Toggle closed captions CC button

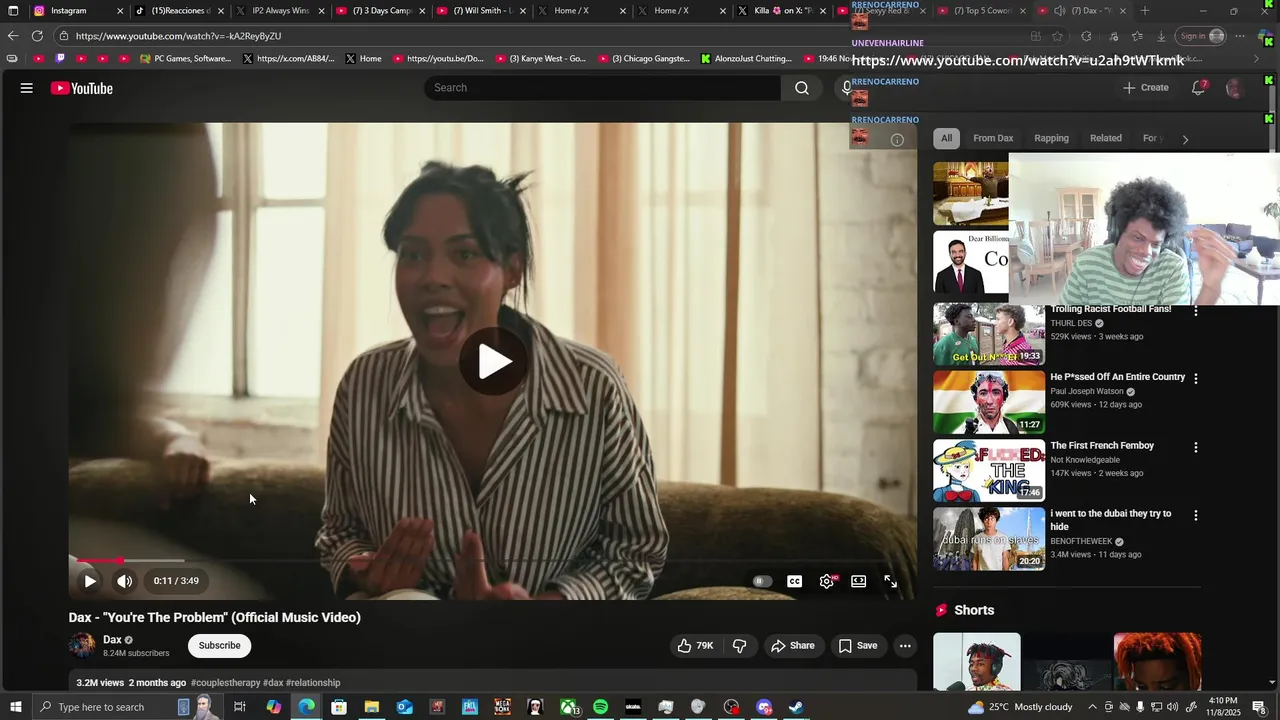tap(794, 581)
